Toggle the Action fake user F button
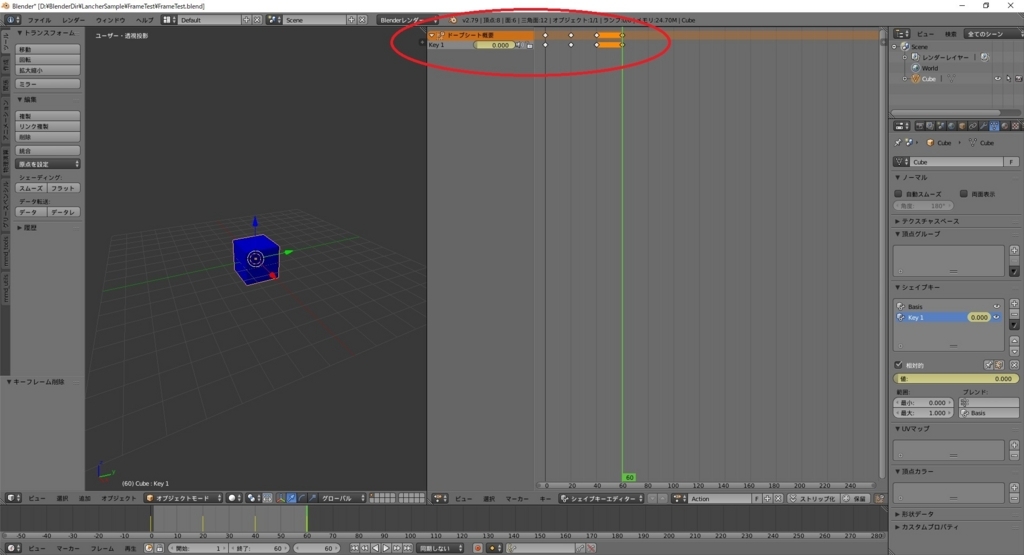The height and width of the screenshot is (555, 1024). [756, 498]
